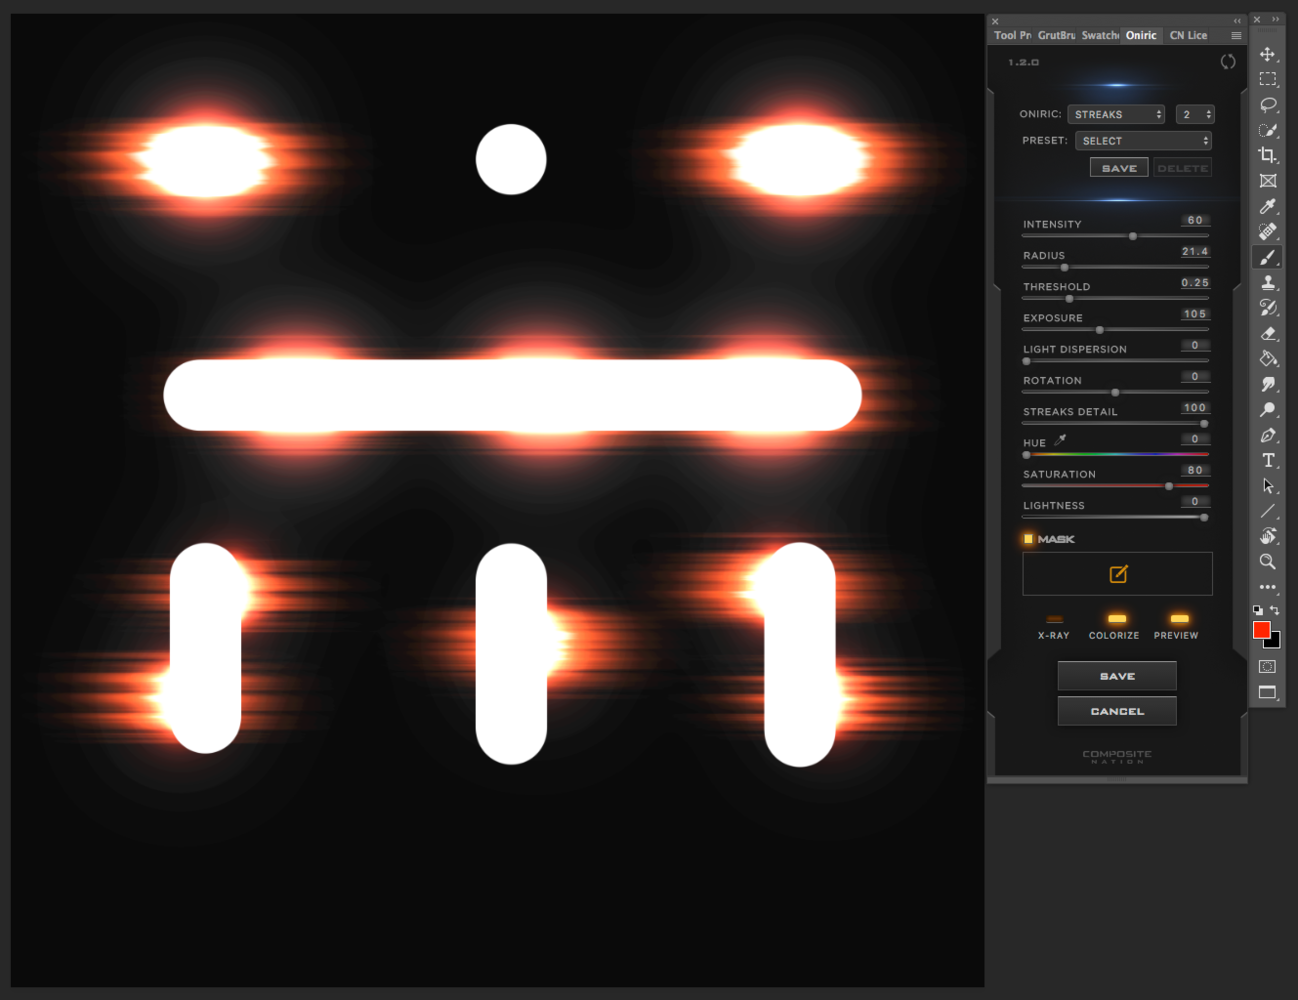Open the Oniric Streaks dropdown

tap(1117, 114)
